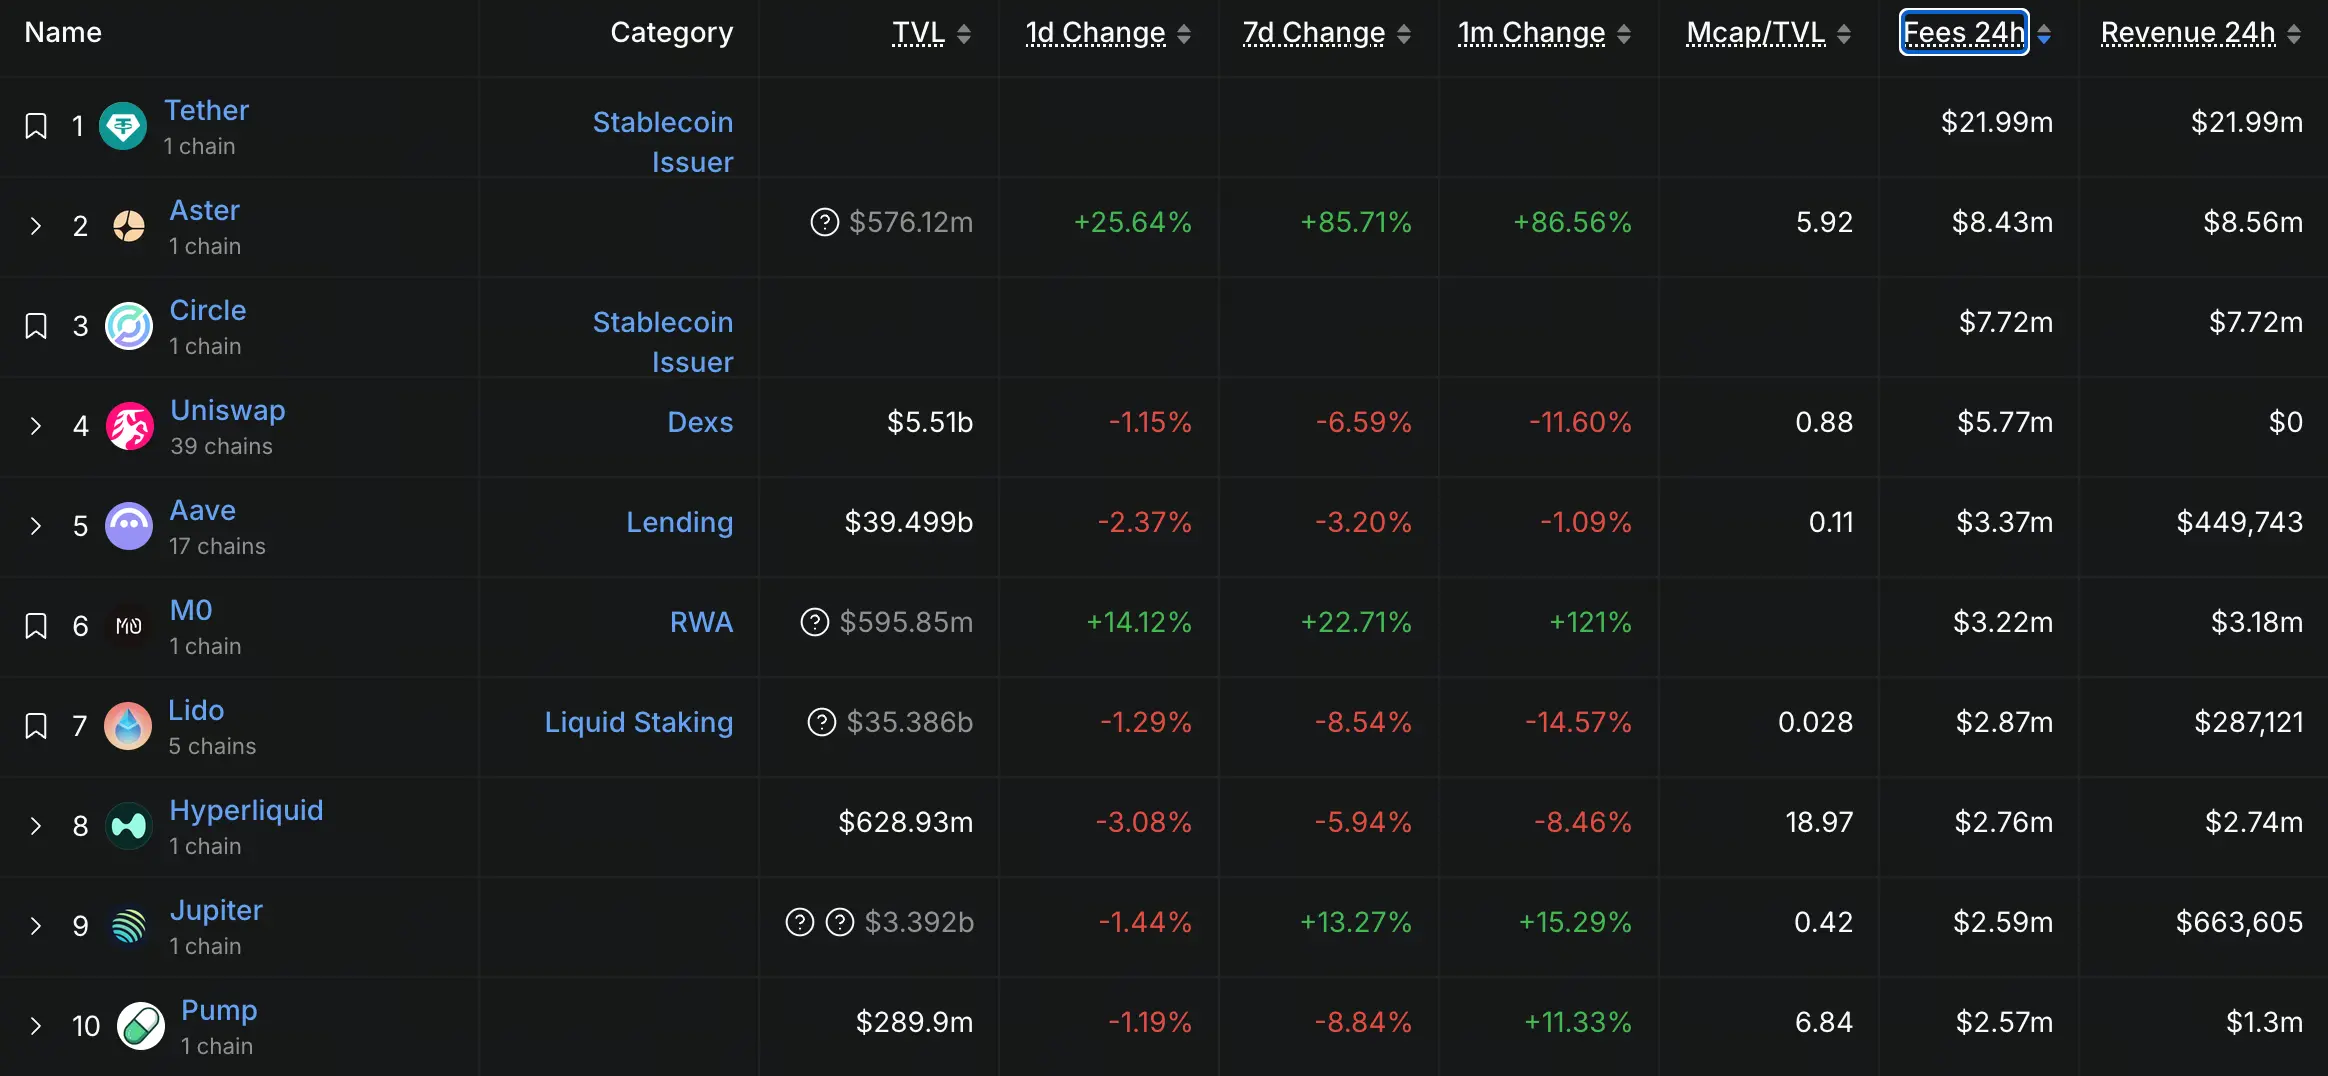
Task: Click the 1m Change sort arrows icon
Action: click(1624, 34)
